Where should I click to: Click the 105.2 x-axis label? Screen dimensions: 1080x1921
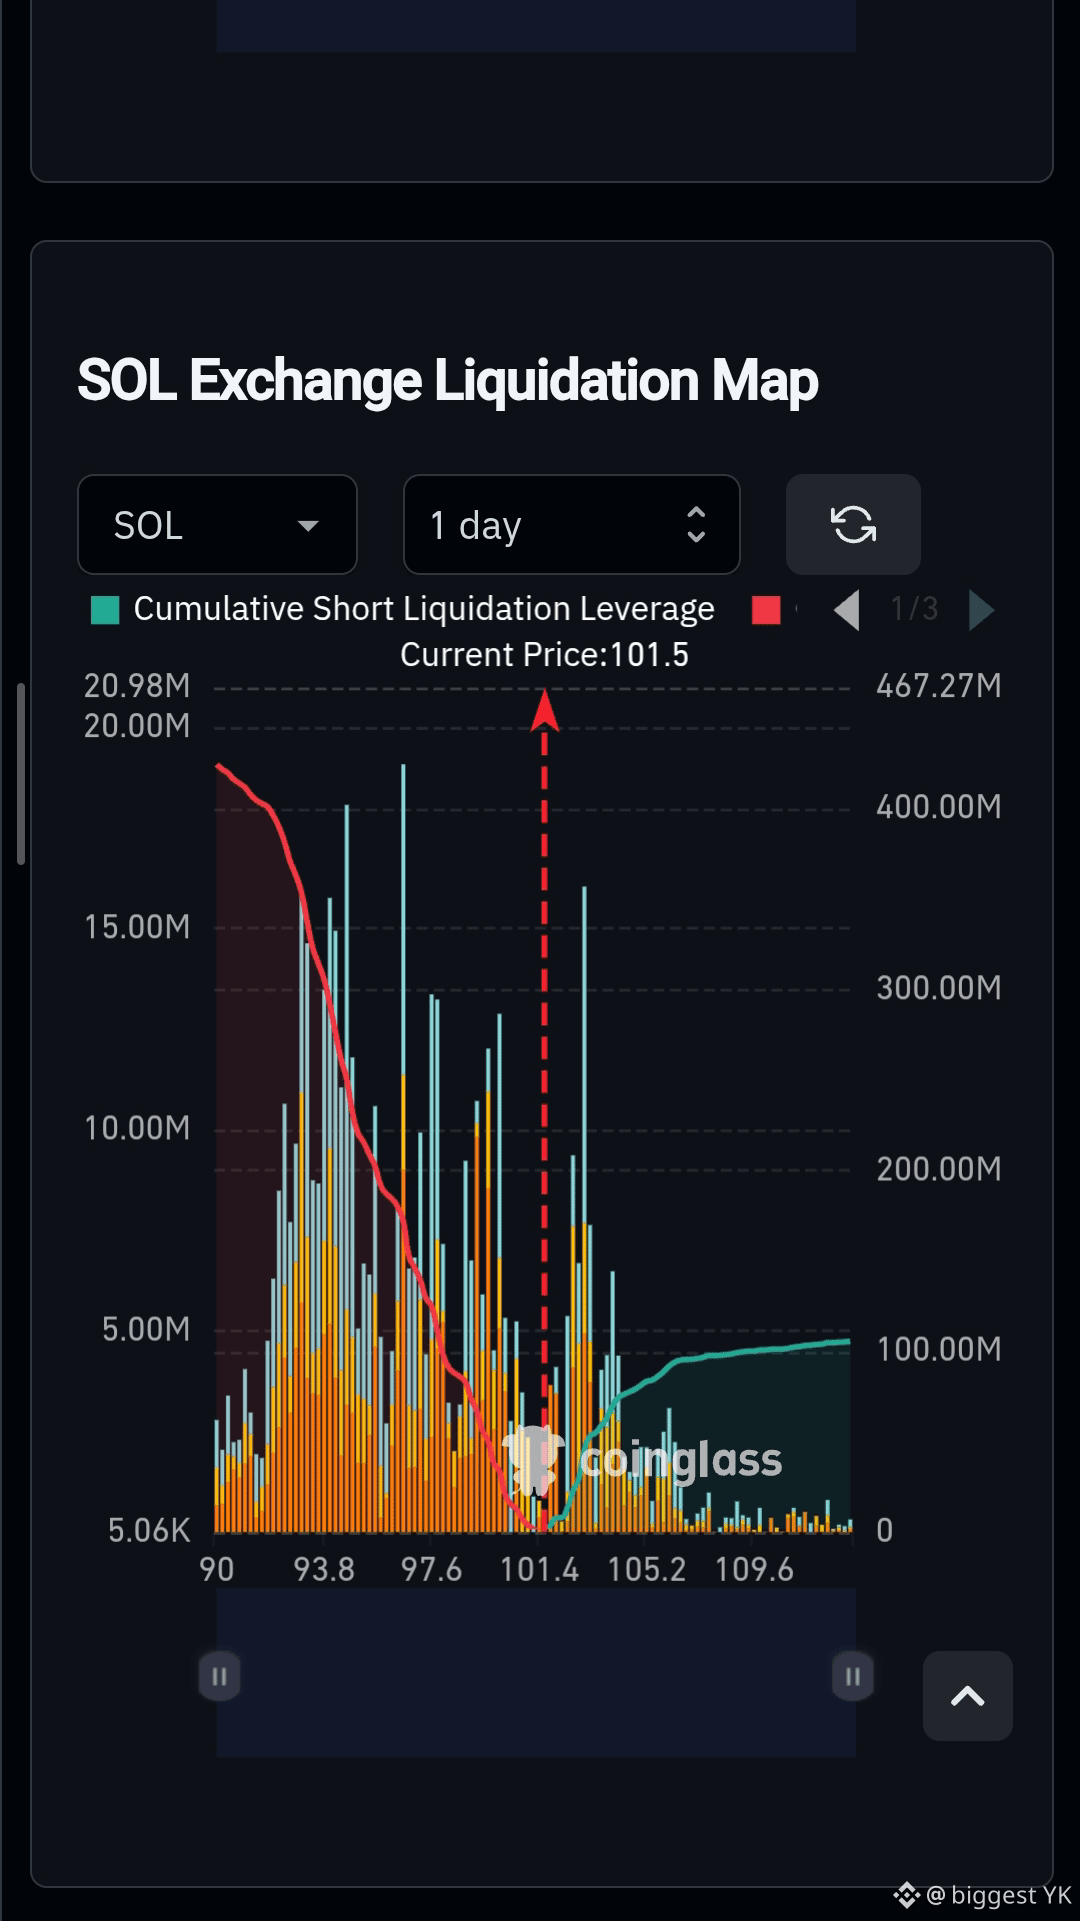coord(647,1569)
